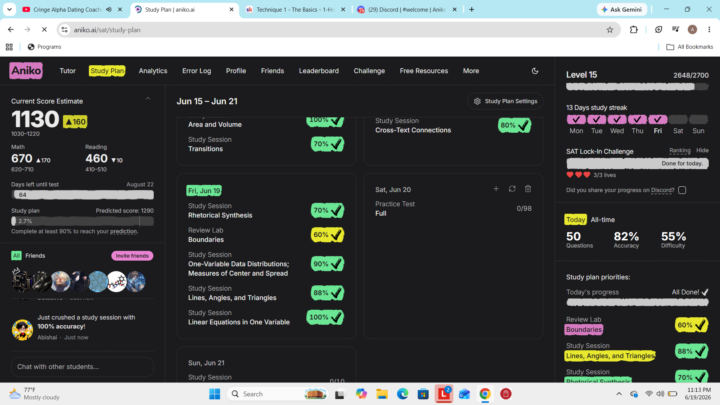Click the plus icon for Sat, Jun 20
This screenshot has height=405, width=720.
tap(496, 189)
